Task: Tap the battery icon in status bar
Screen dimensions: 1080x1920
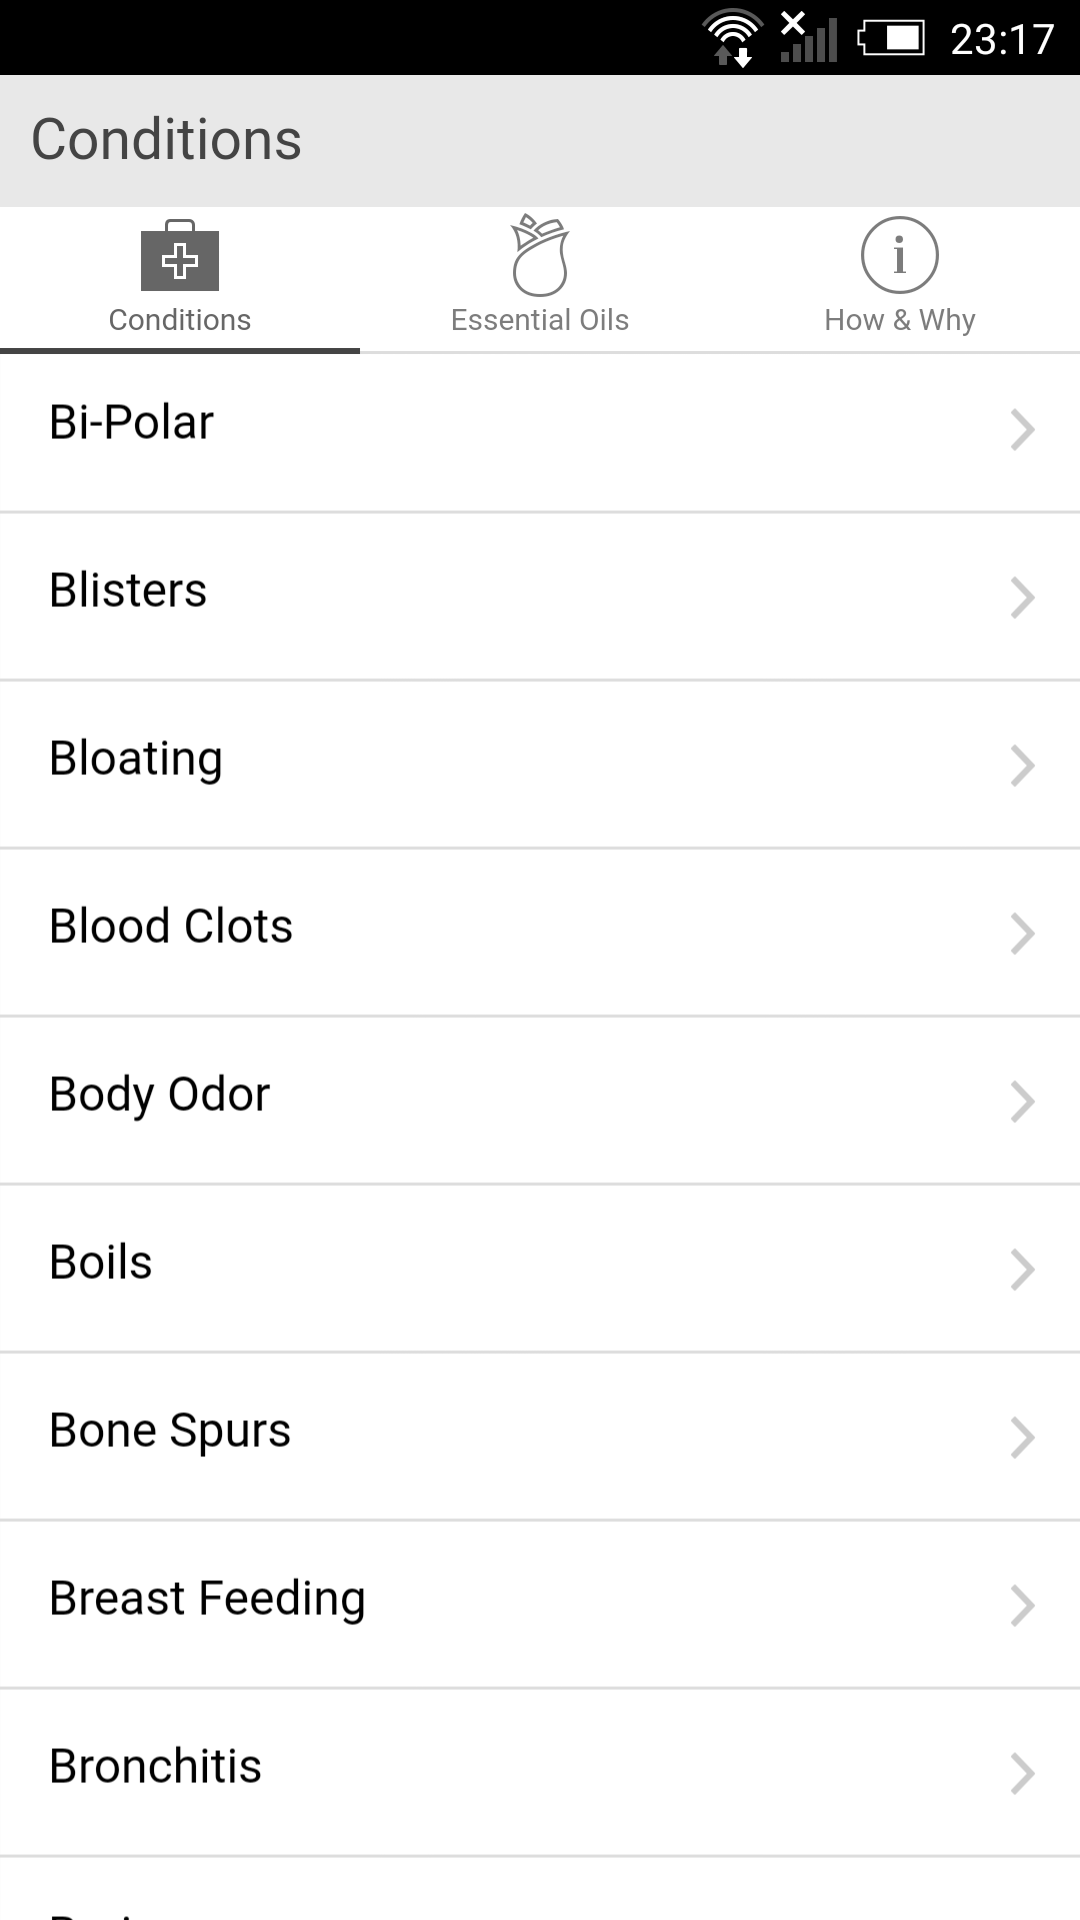Action: 891,38
